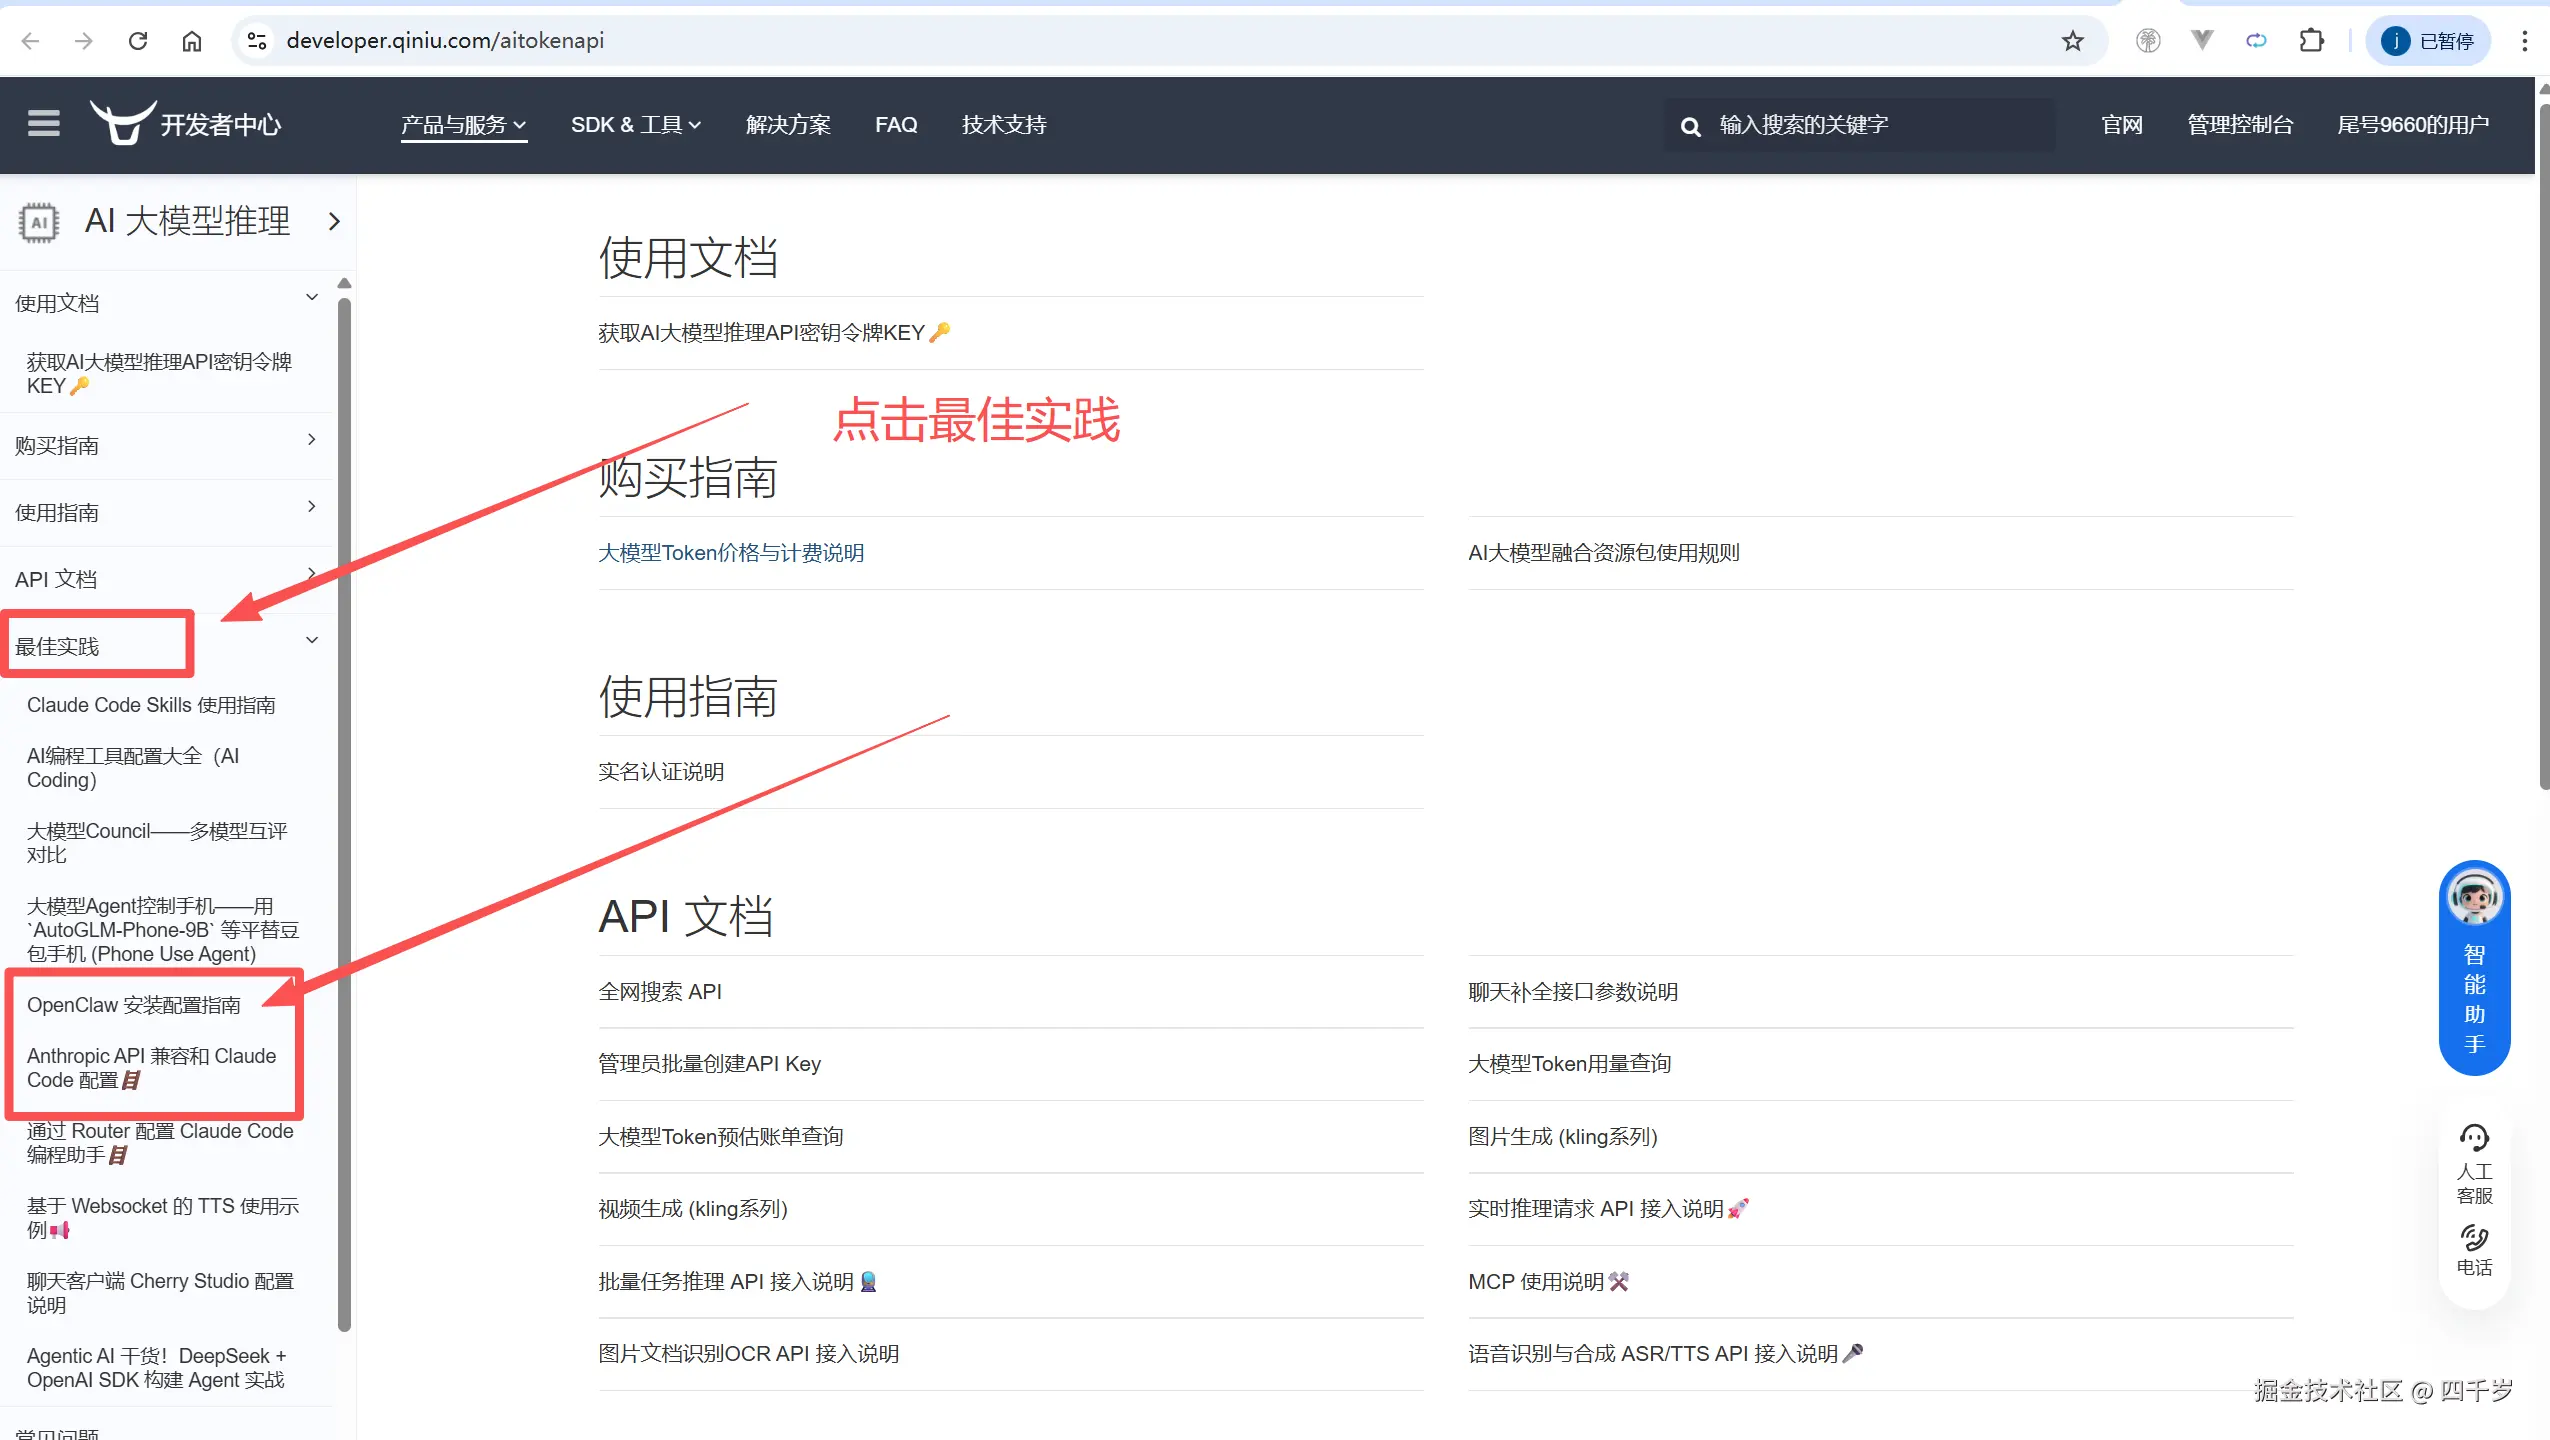Screen dimensions: 2550x1440
Task: Click the search magnifier icon
Action: [x=1690, y=126]
